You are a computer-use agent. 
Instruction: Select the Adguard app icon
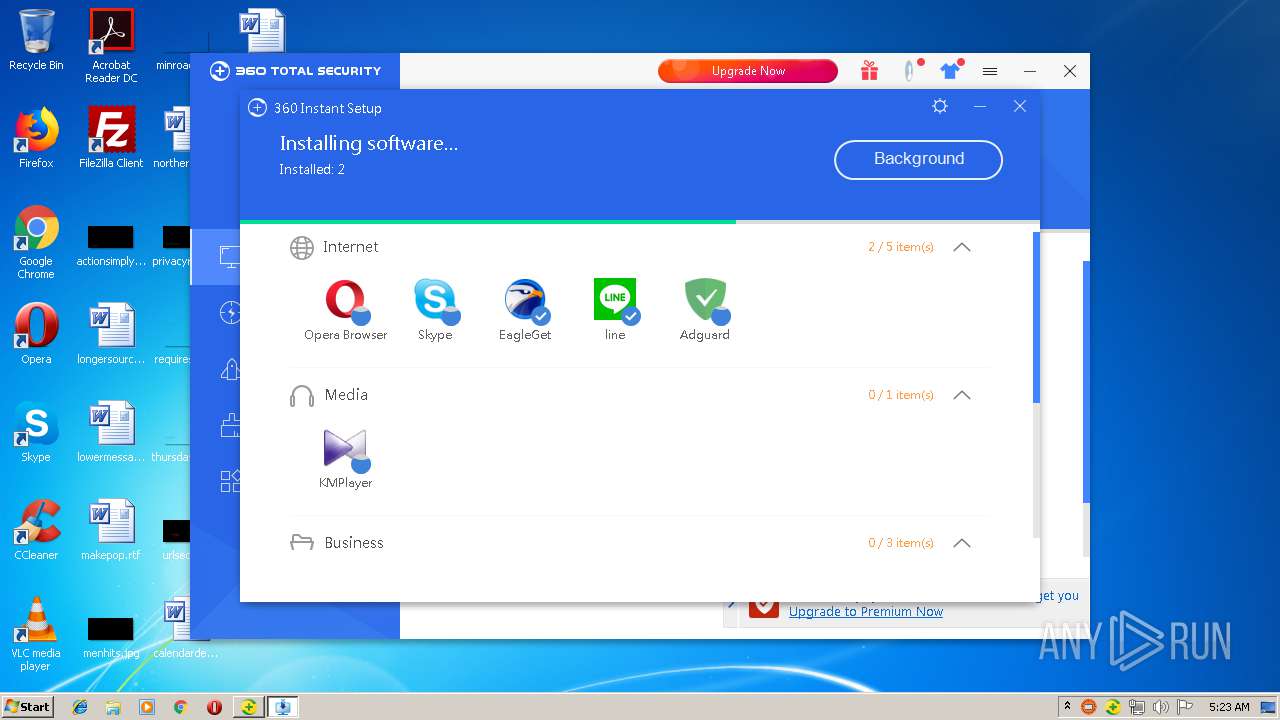pos(705,300)
